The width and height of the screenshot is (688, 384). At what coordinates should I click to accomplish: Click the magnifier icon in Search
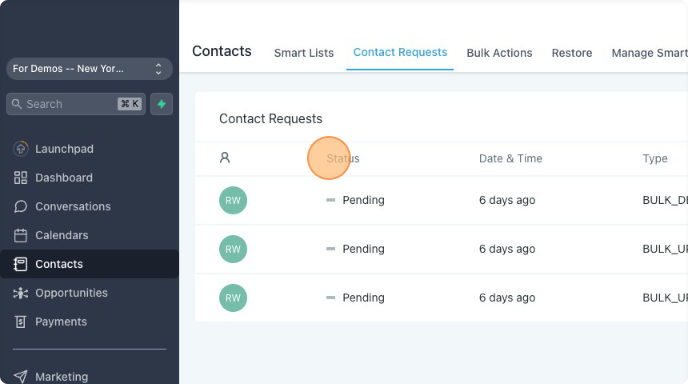tap(17, 104)
